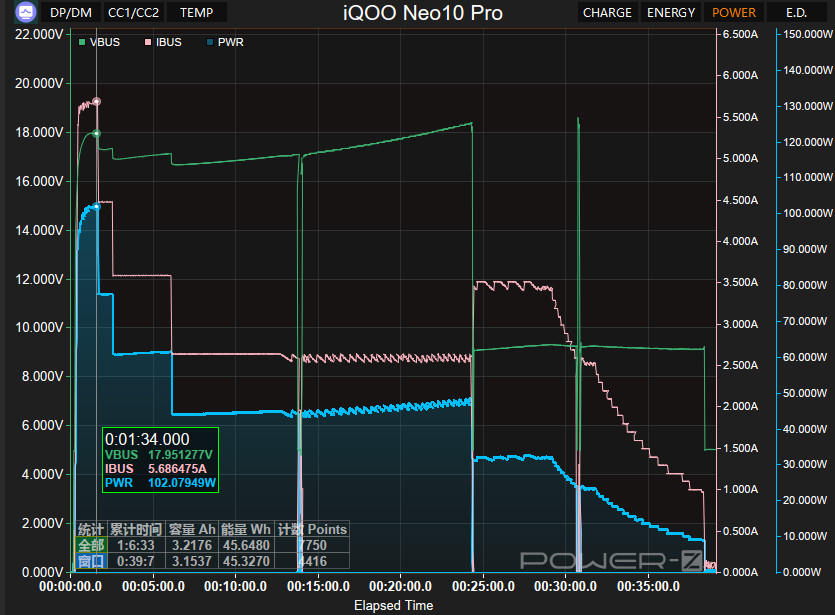835x615 pixels.
Task: Click the 0:01:34.000 cursor timestamp
Action: pyautogui.click(x=147, y=439)
